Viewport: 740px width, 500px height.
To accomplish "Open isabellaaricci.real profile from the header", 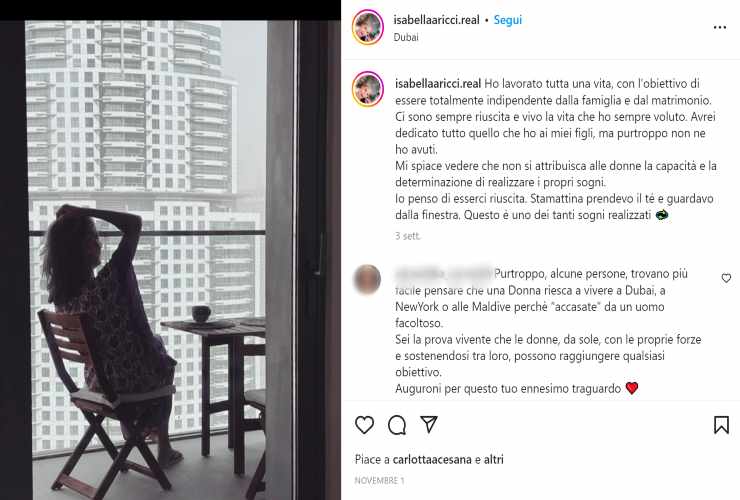I will point(437,20).
